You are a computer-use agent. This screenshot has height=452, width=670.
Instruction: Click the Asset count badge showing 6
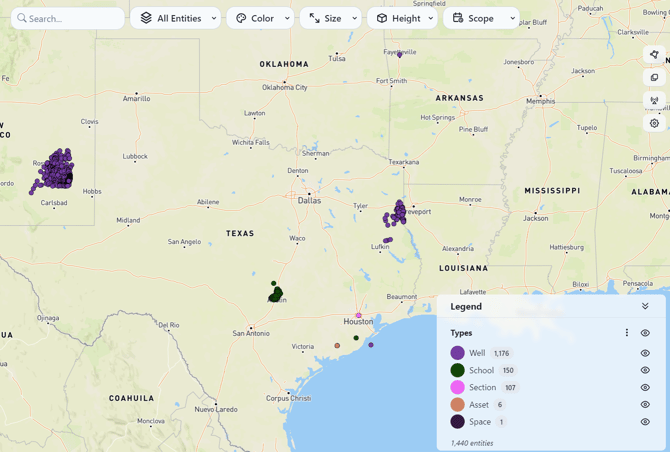(499, 405)
